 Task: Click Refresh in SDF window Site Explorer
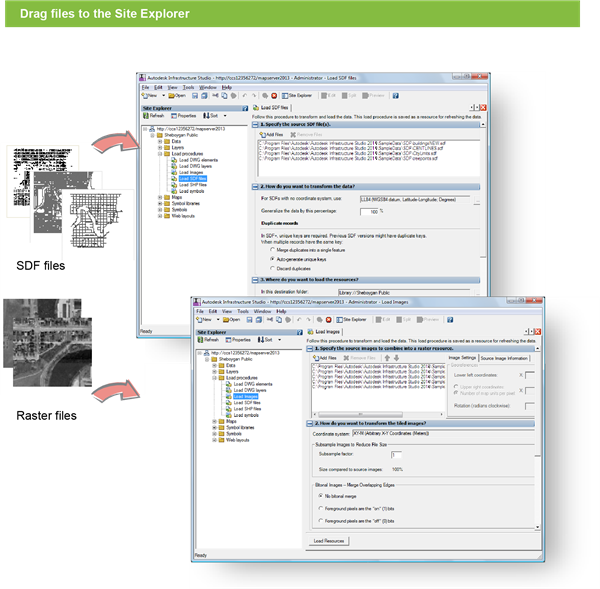pos(153,116)
